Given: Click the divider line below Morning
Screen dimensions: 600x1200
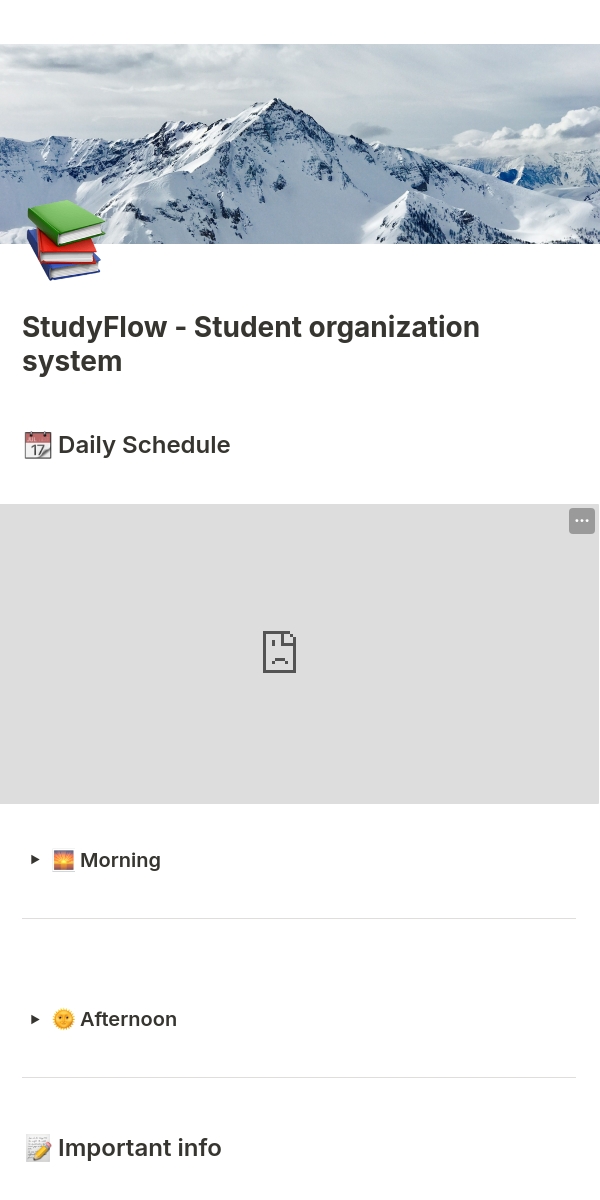Looking at the screenshot, I should [299, 918].
